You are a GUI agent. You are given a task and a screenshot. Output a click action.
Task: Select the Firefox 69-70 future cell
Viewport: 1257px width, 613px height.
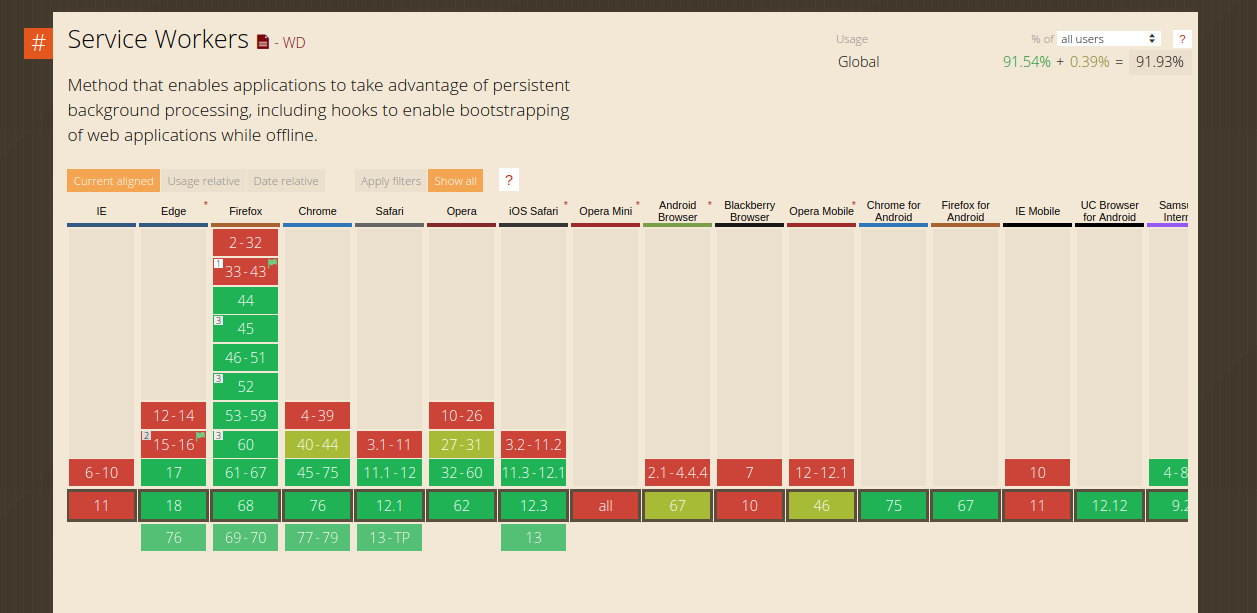(245, 537)
